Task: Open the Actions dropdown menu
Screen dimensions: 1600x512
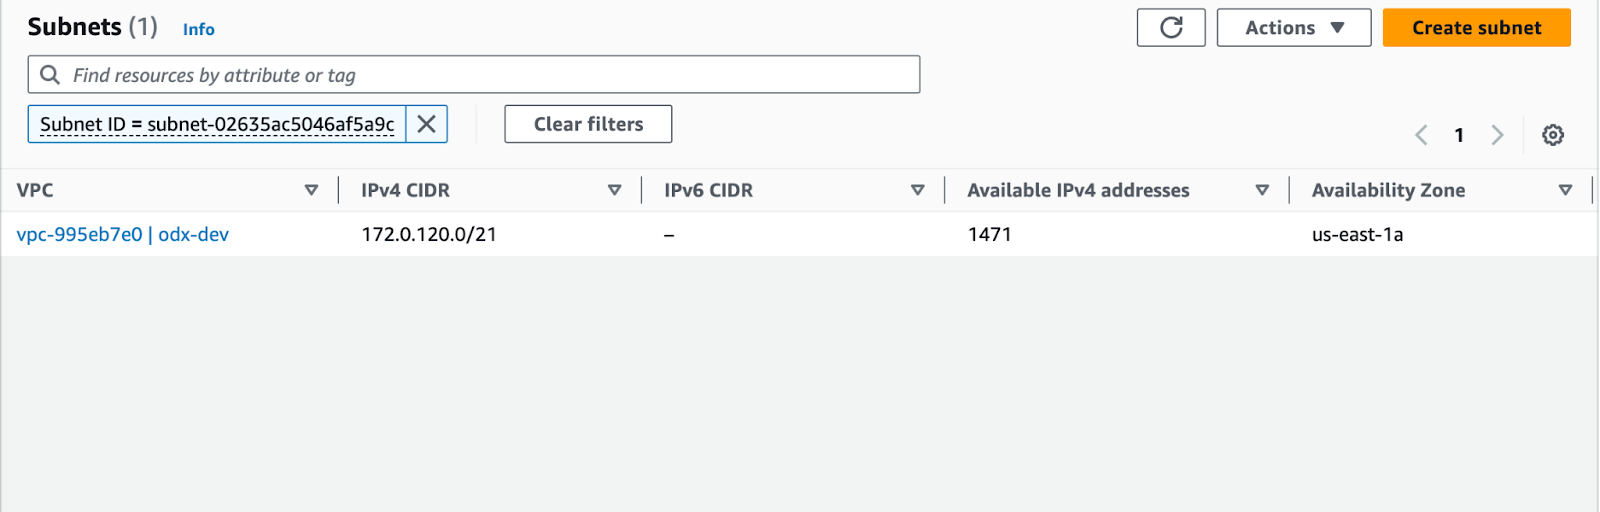Action: pos(1294,28)
